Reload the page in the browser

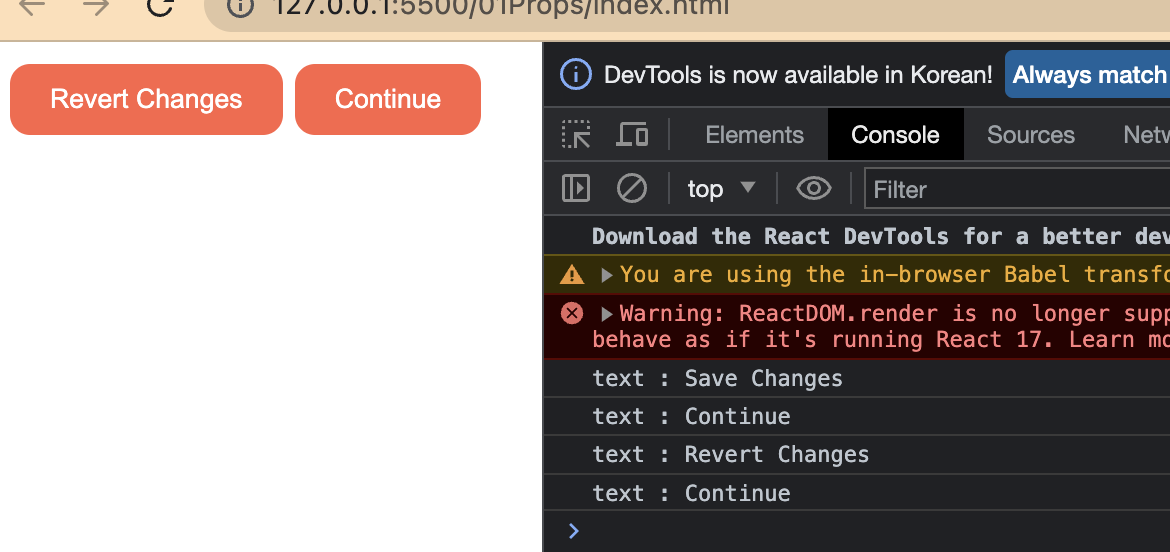[160, 7]
